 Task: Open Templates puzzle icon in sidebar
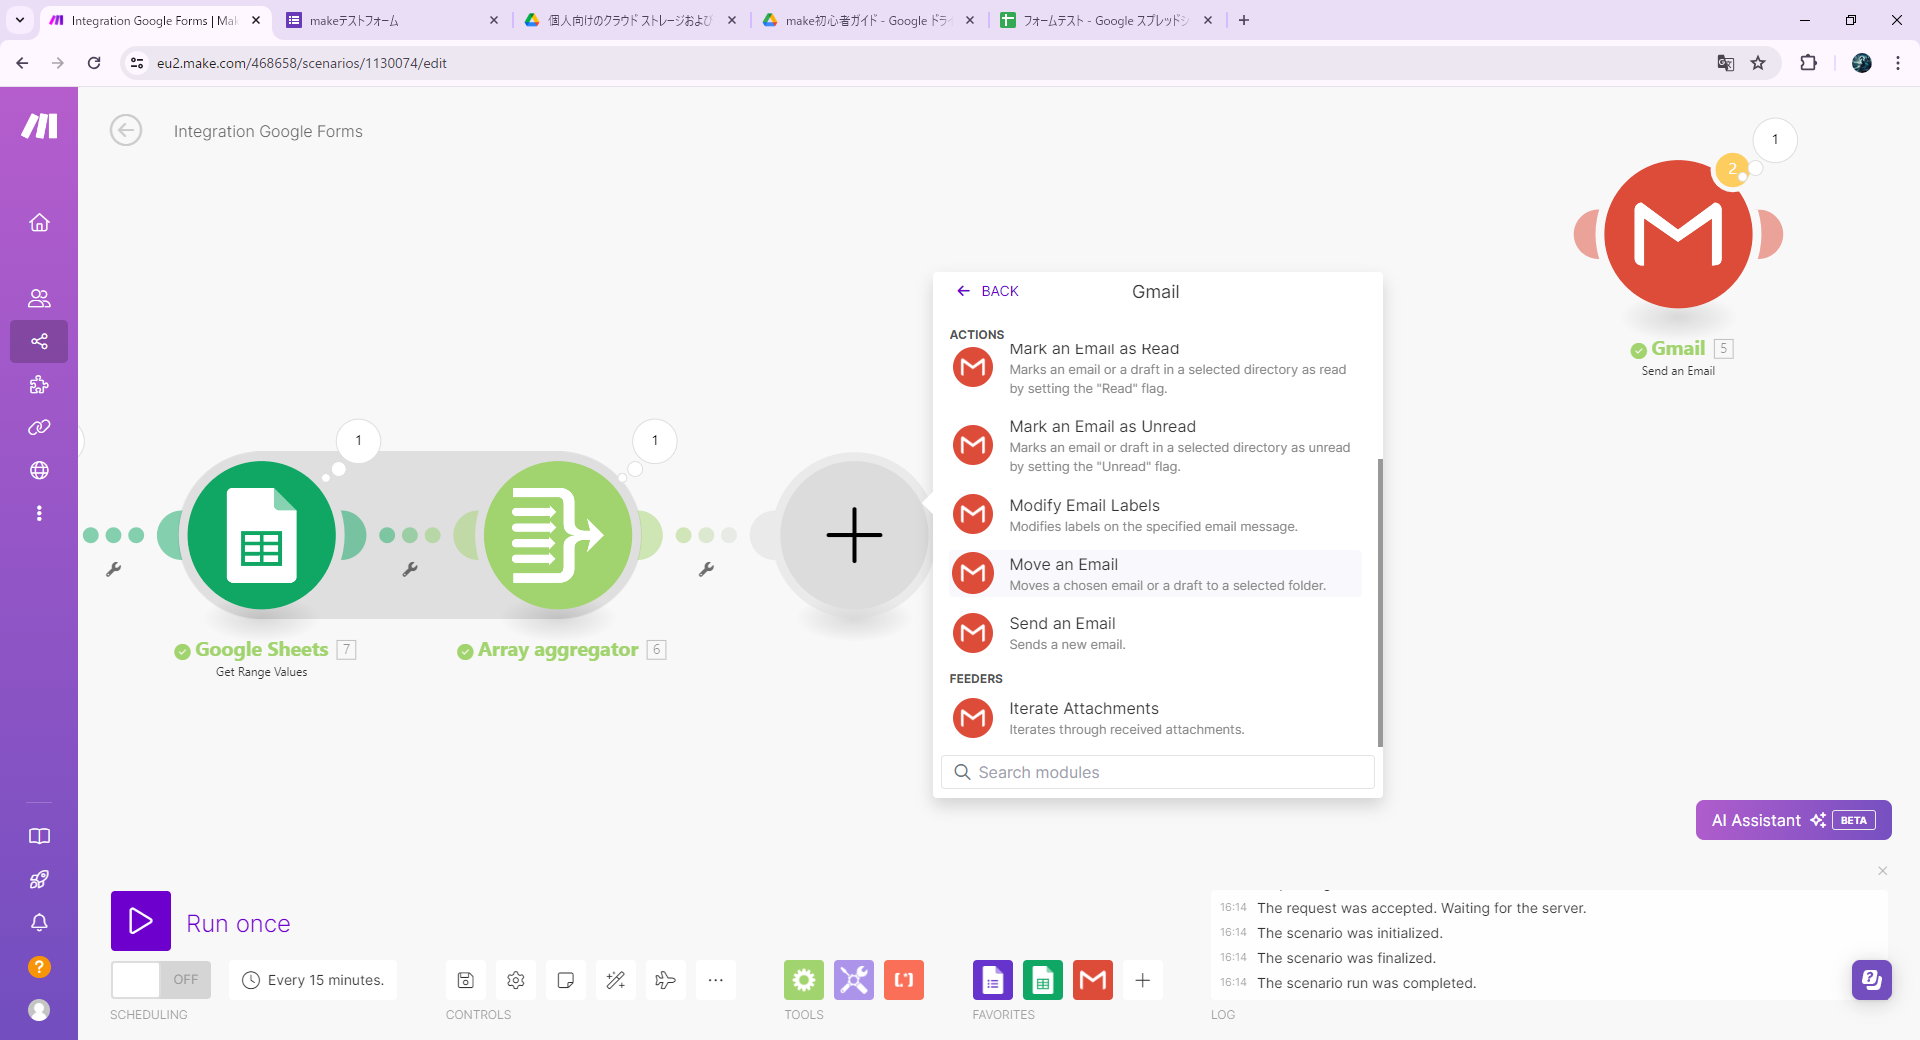[39, 384]
